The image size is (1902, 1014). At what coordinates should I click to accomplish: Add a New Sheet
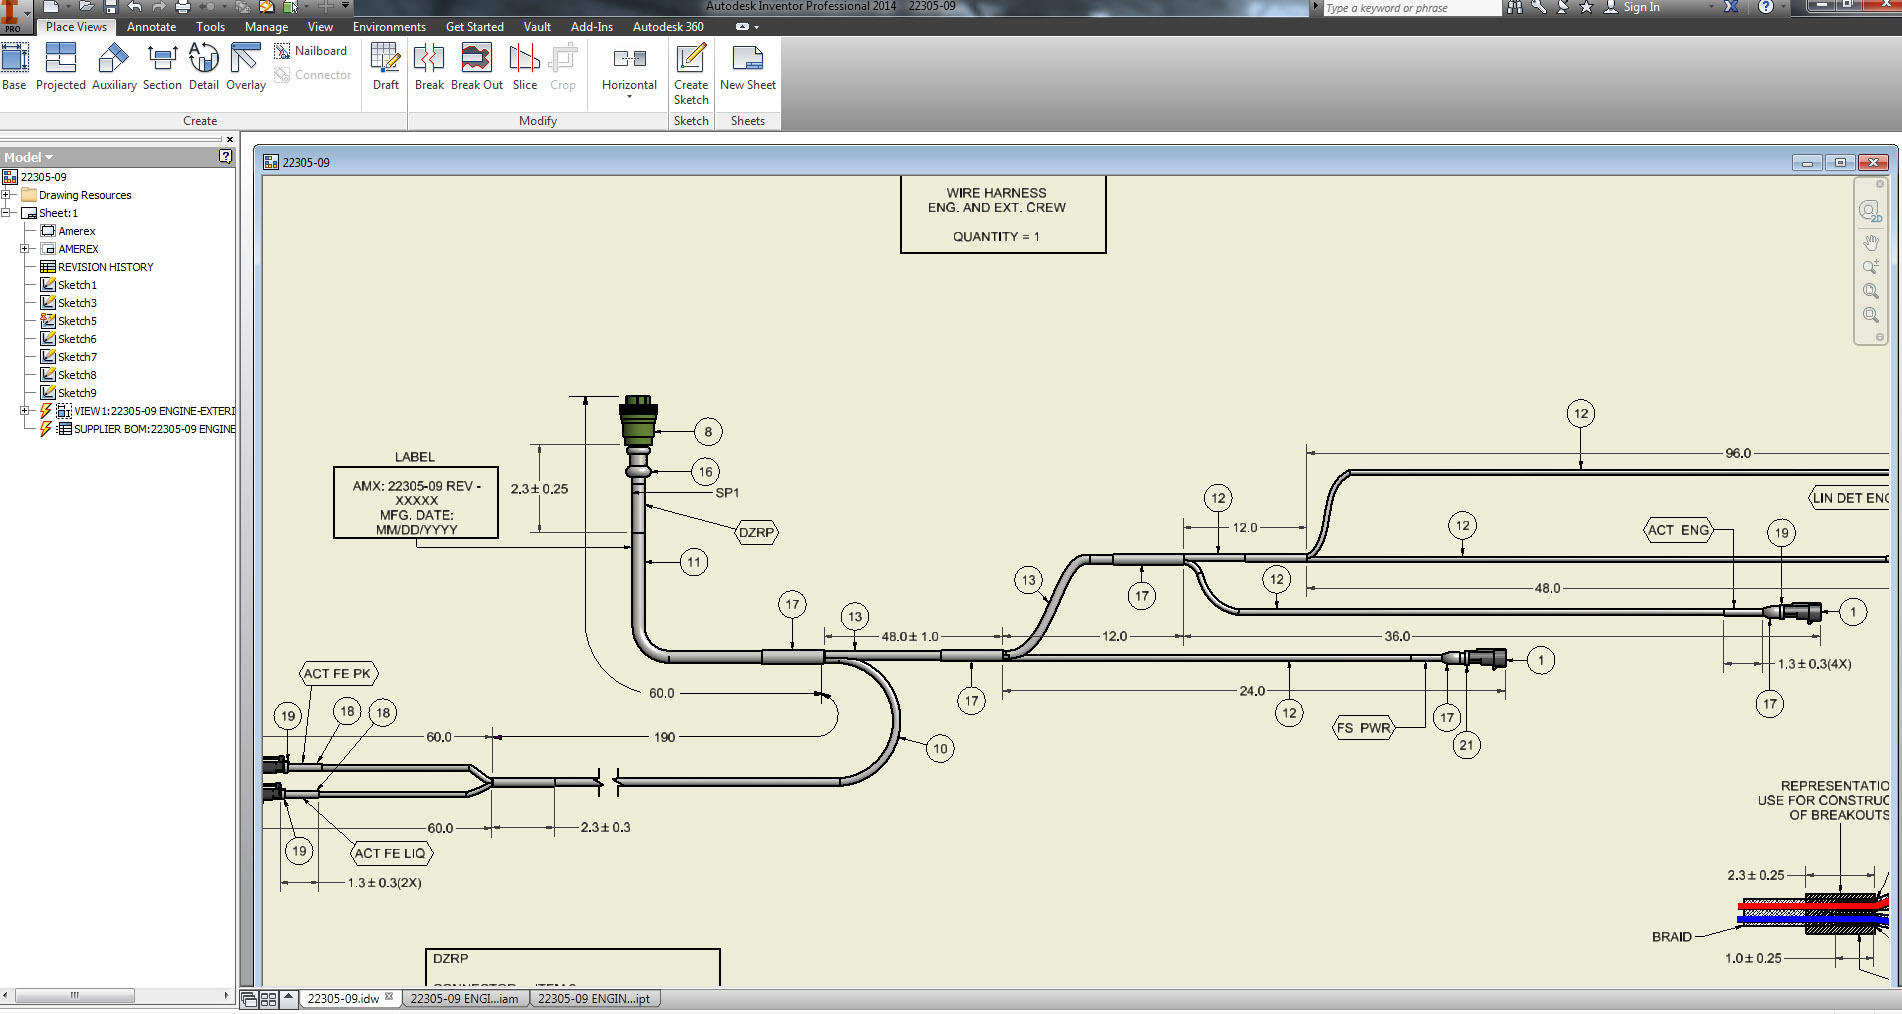pyautogui.click(x=748, y=67)
